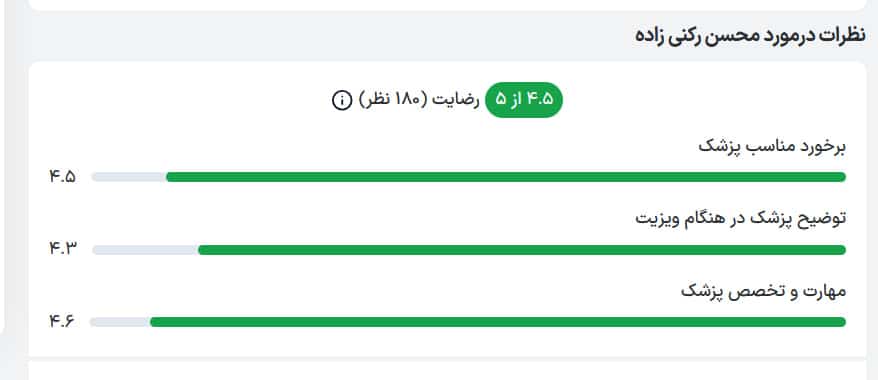Click the ۴.۶ score value
Viewport: 878px width, 380px height.
(x=62, y=322)
